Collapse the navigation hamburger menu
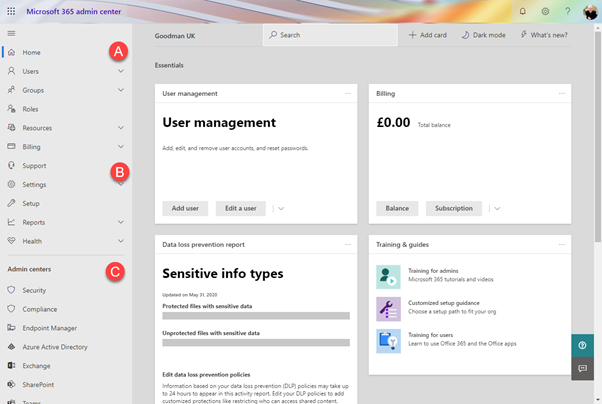 (12, 33)
